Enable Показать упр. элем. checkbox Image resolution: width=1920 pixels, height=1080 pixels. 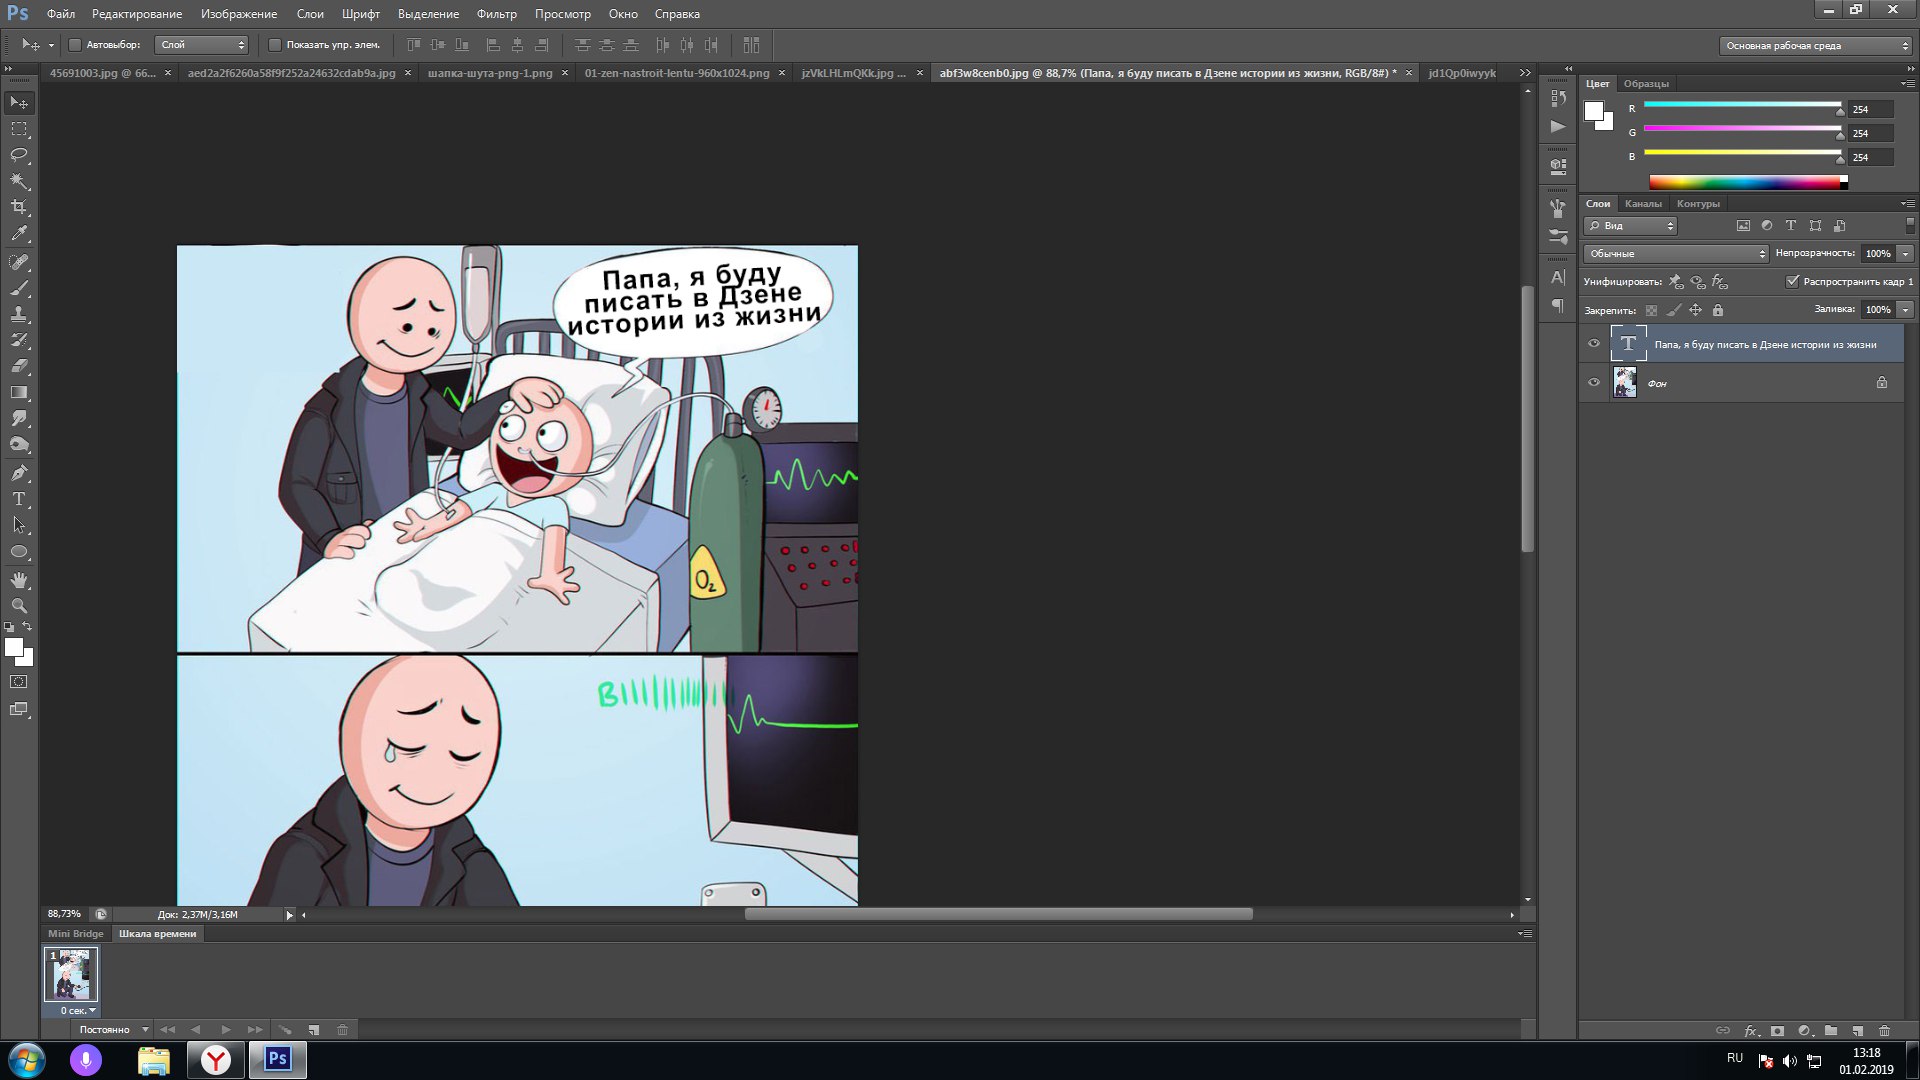(275, 45)
